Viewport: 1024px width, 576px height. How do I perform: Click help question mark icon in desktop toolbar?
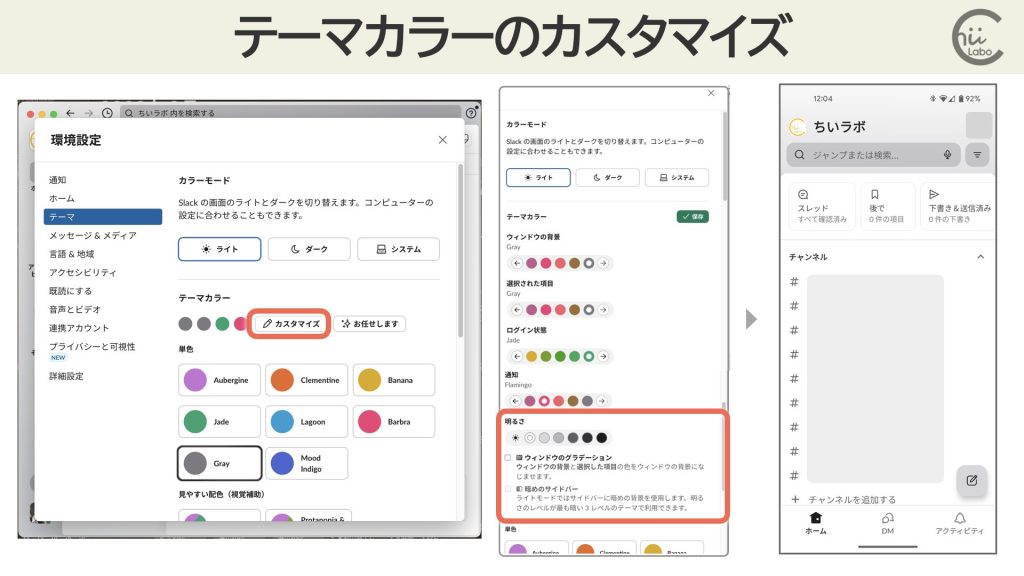[471, 113]
